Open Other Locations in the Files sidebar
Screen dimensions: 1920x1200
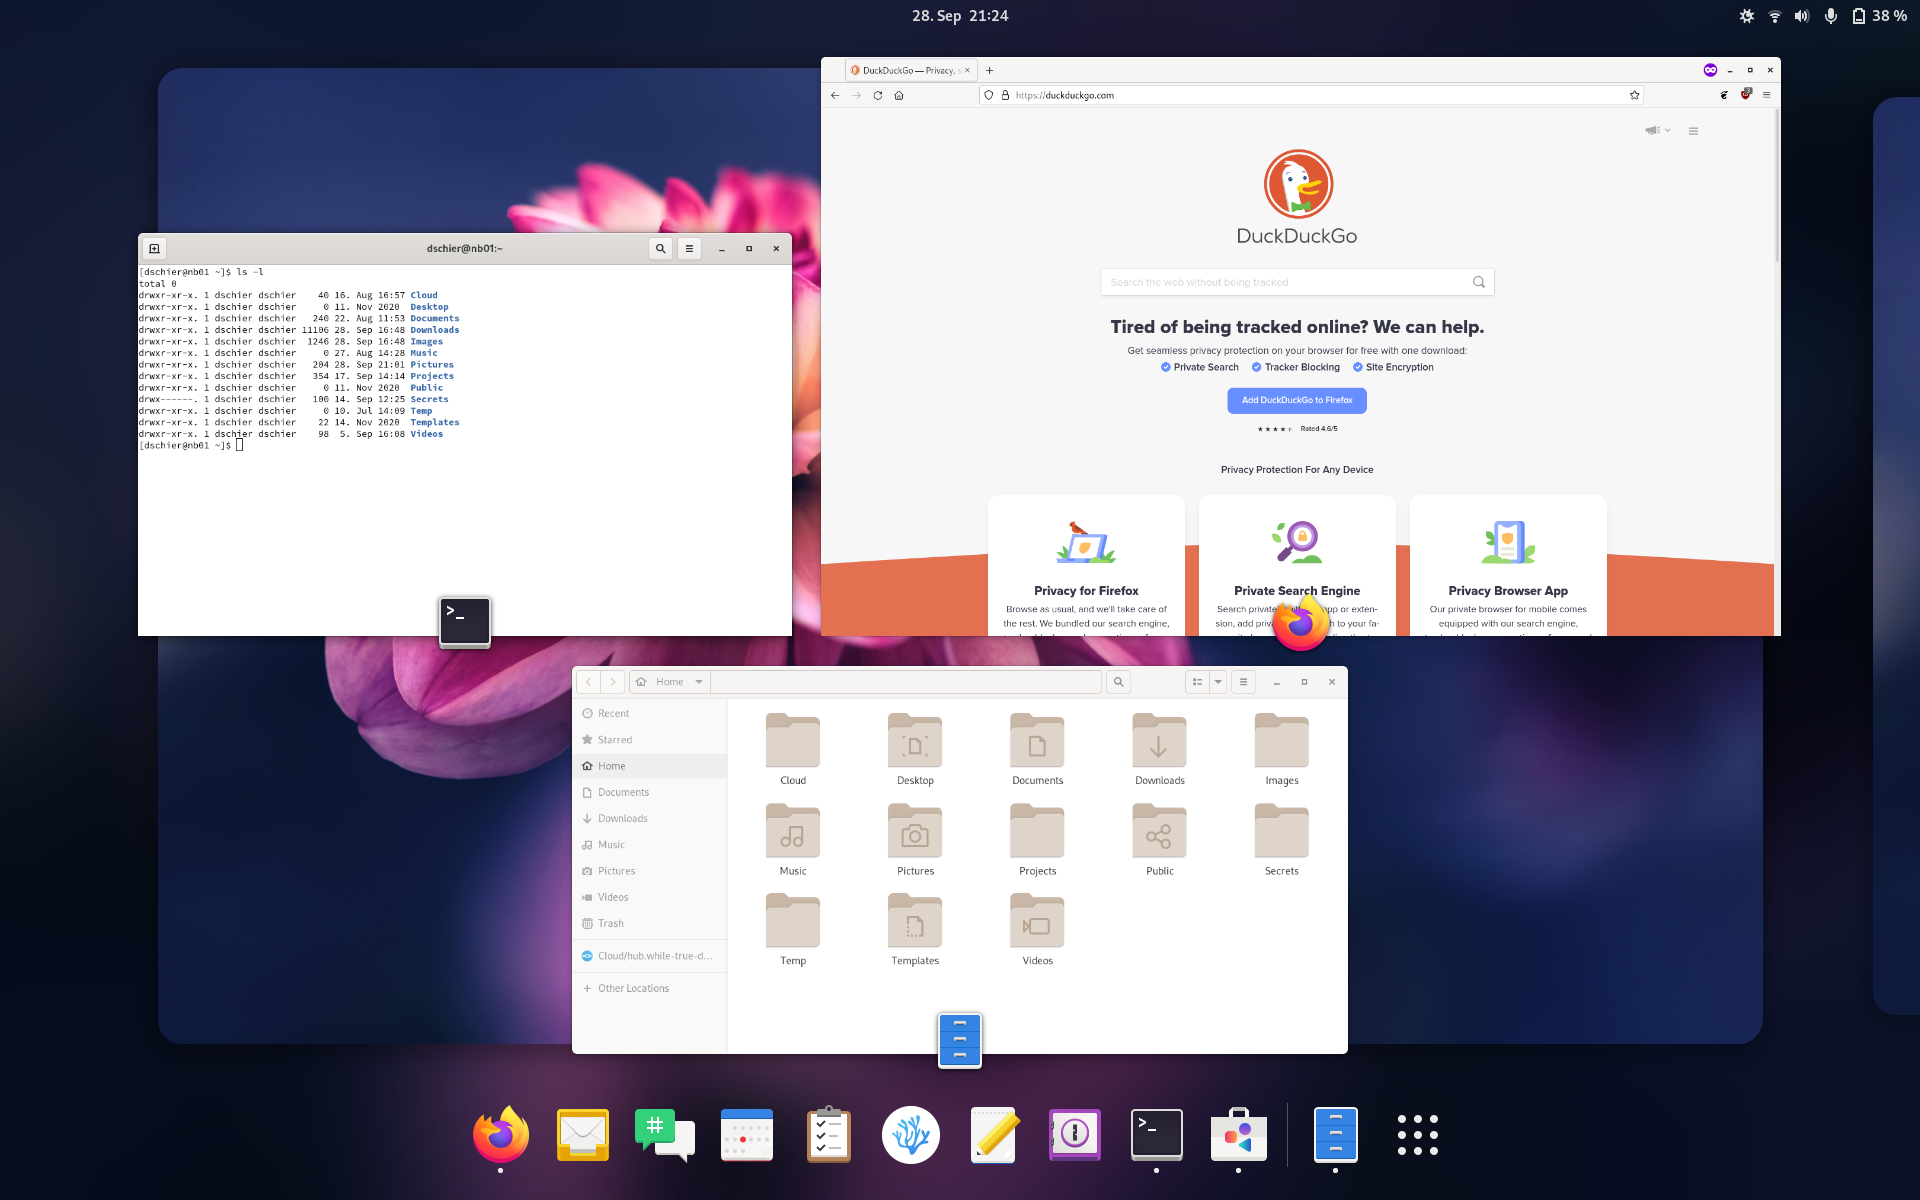click(633, 988)
